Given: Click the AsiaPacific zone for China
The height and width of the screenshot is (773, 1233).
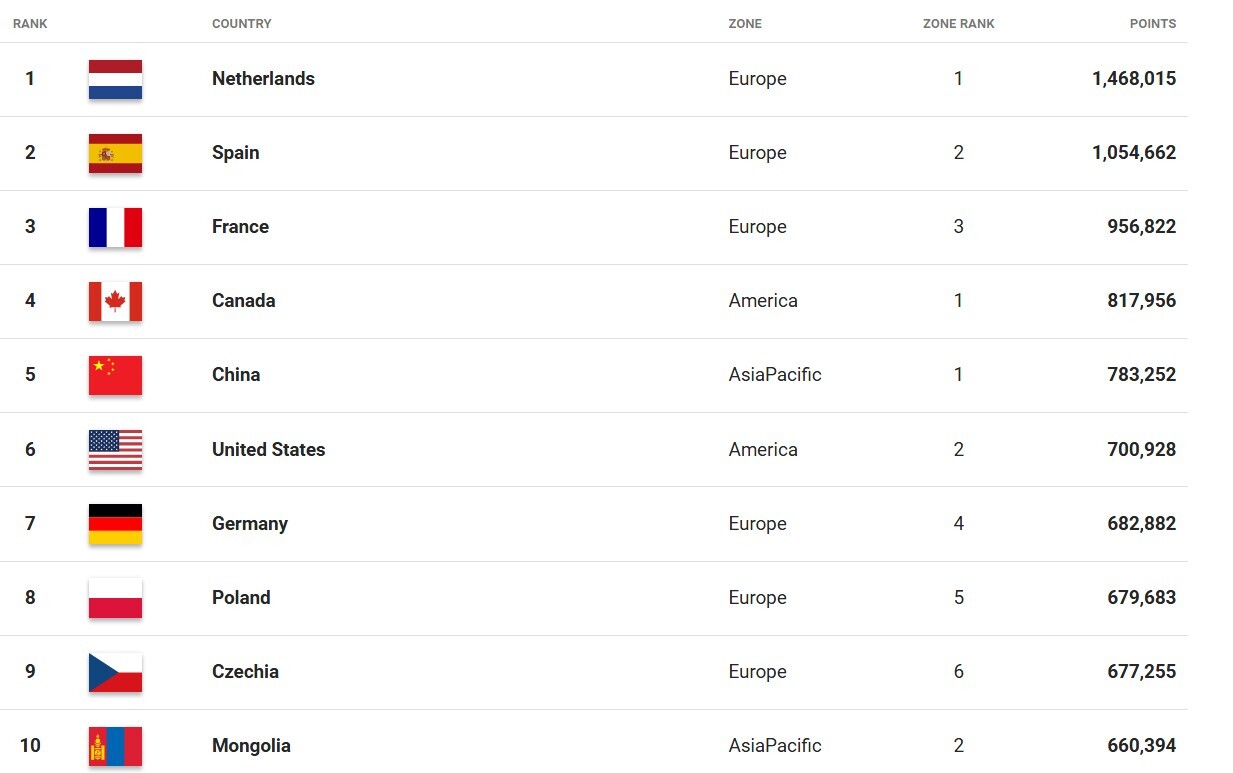Looking at the screenshot, I should (x=775, y=375).
